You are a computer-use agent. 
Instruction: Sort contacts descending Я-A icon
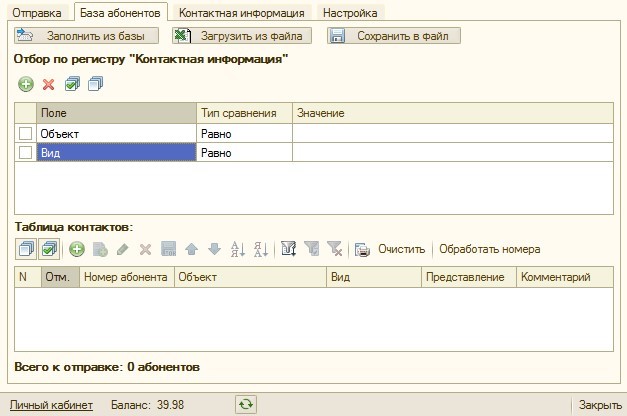click(x=261, y=249)
